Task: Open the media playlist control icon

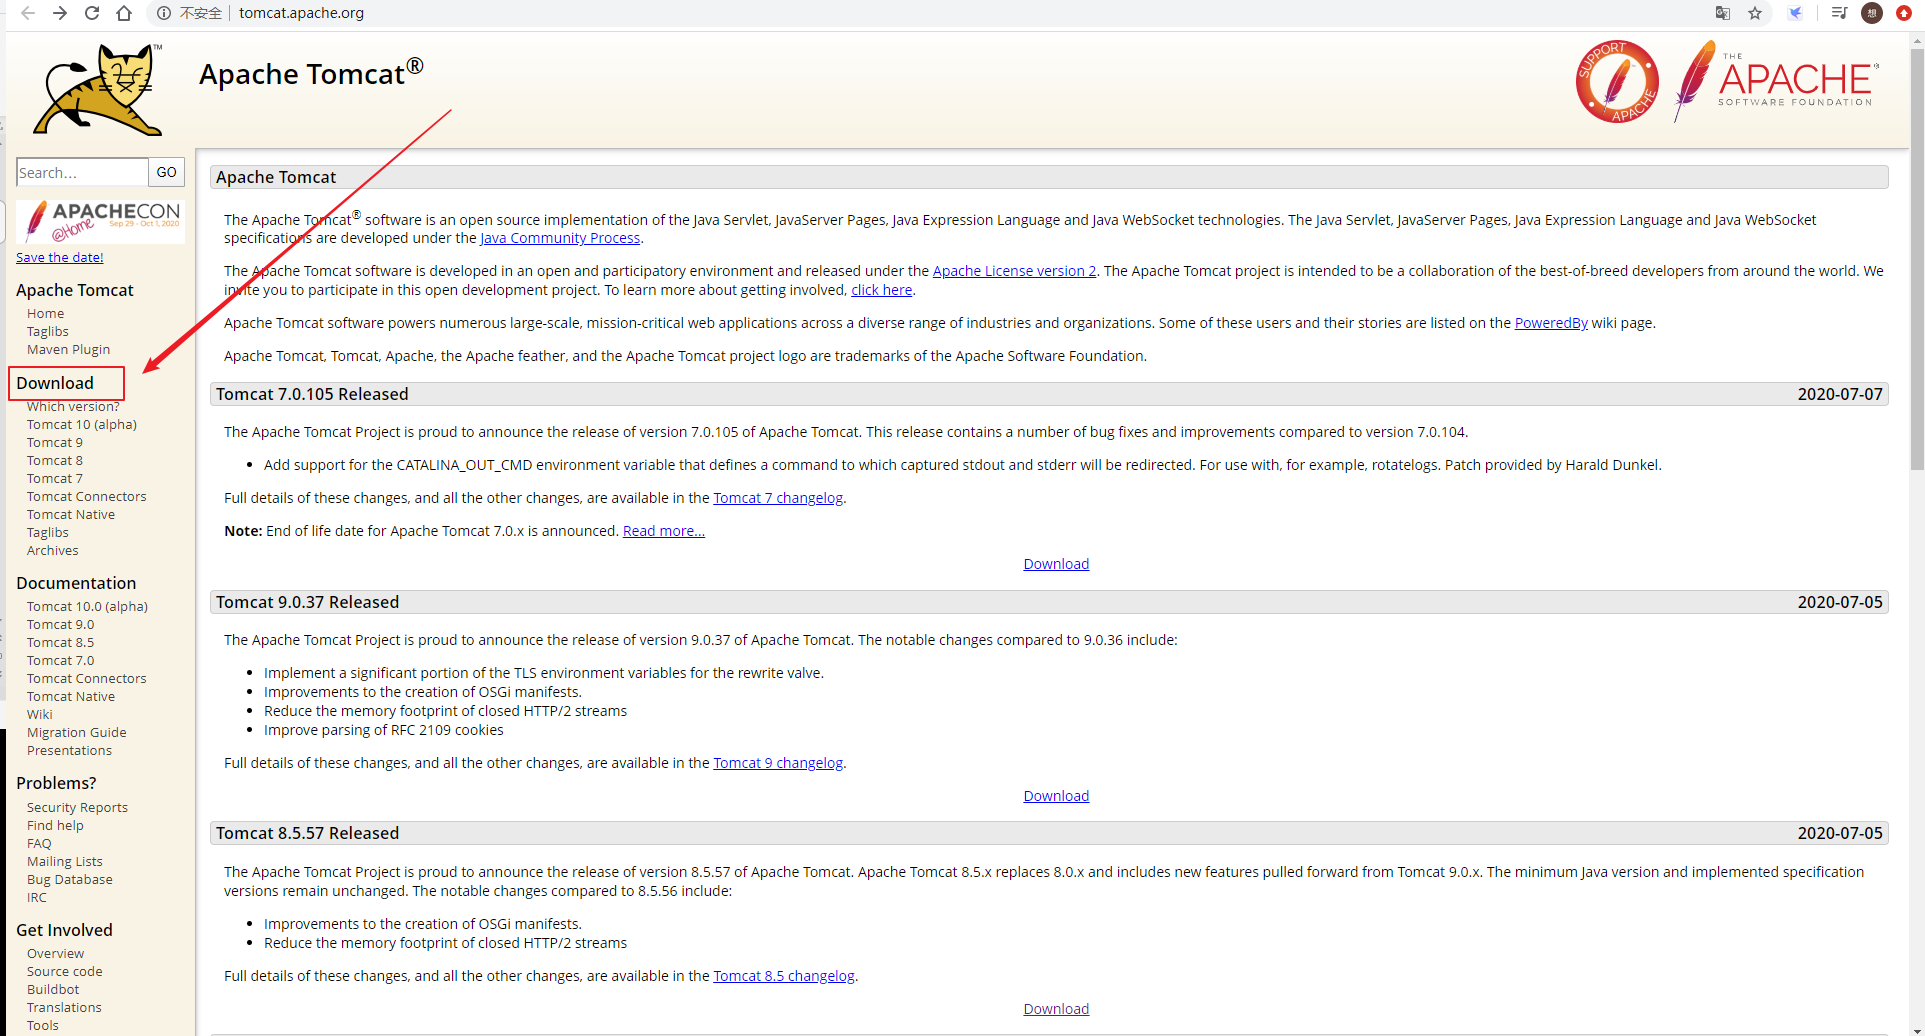Action: [1839, 13]
